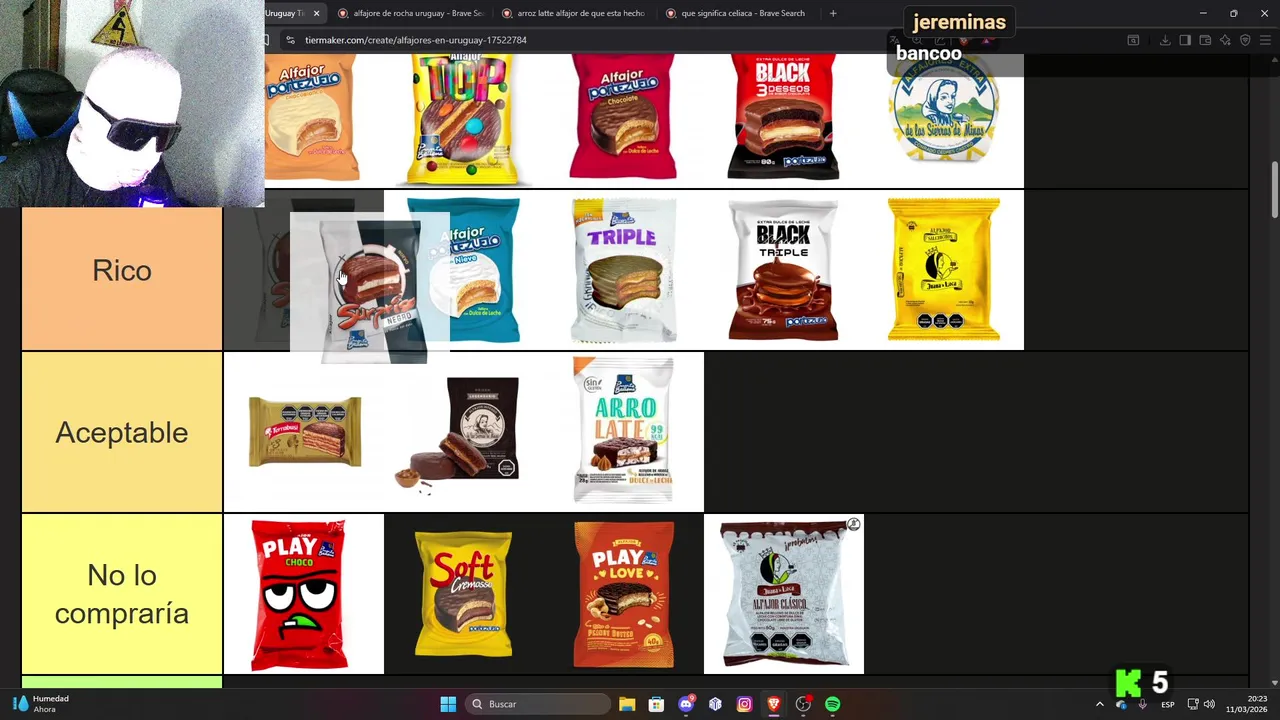Select the Alfajor TOP yellow package image
The height and width of the screenshot is (720, 1280).
[x=463, y=120]
